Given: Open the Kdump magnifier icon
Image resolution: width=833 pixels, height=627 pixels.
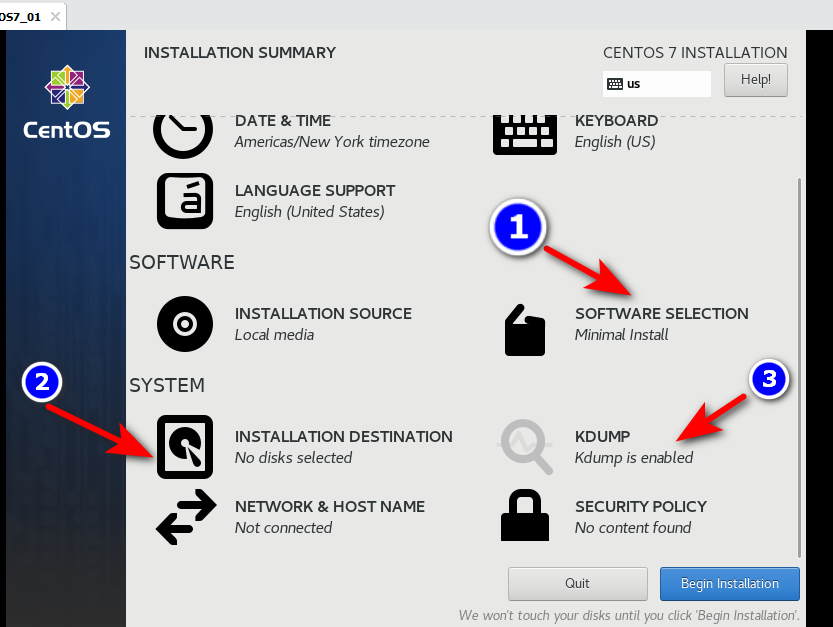Looking at the screenshot, I should 526,447.
